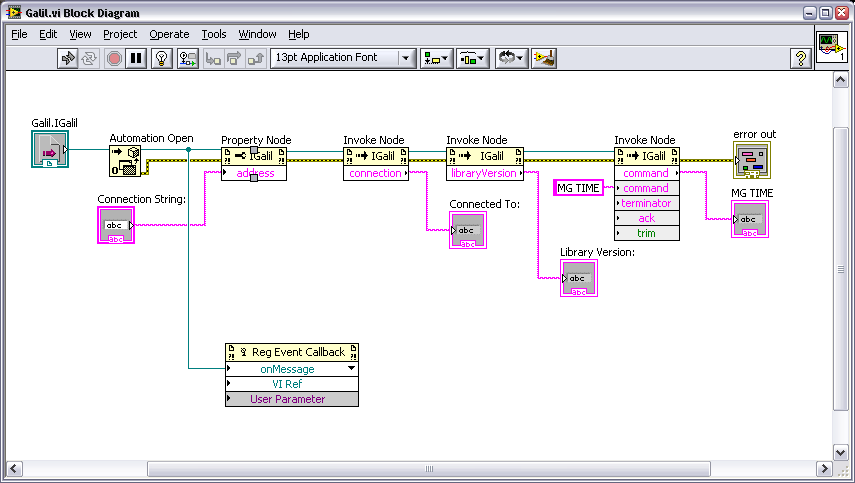Image resolution: width=855 pixels, height=483 pixels.
Task: Click the VI icon pane at top right
Action: click(x=832, y=47)
